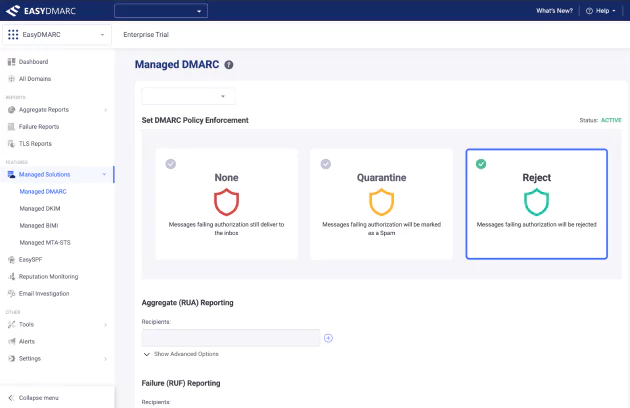Expand Show Advanced Options

click(181, 354)
